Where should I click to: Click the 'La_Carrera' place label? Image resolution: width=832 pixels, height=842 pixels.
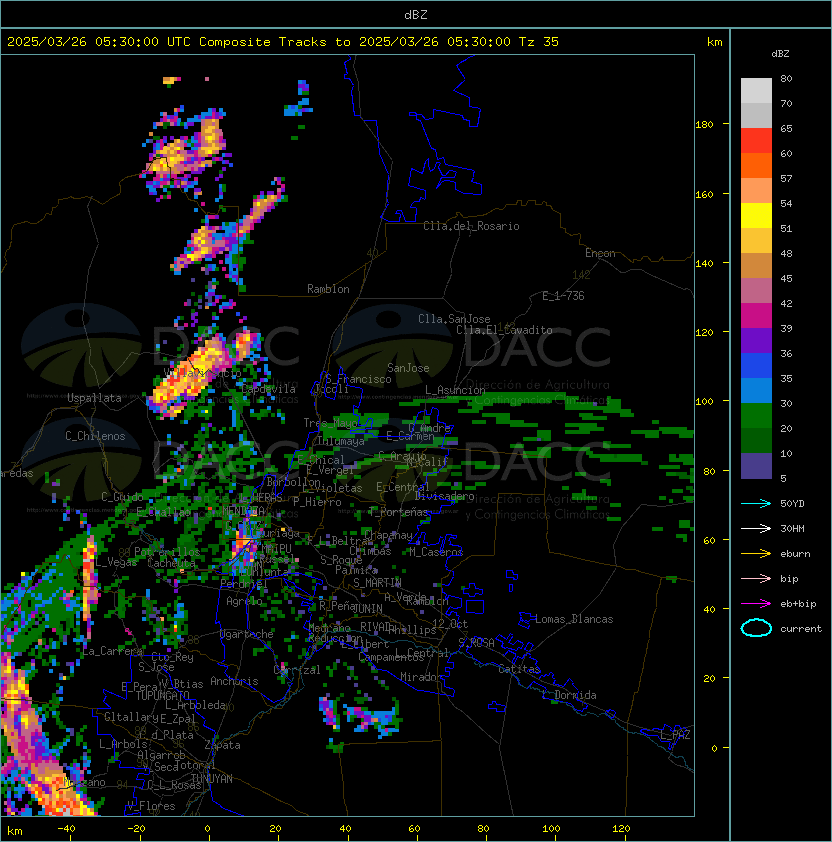112,651
